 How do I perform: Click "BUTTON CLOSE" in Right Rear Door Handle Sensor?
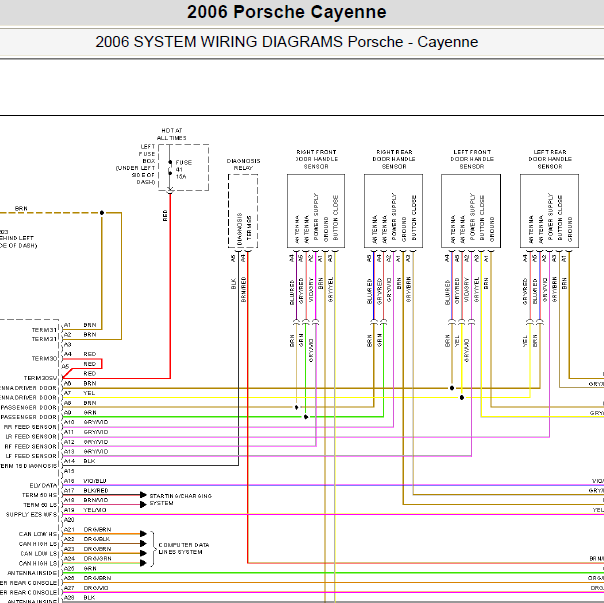click(414, 218)
